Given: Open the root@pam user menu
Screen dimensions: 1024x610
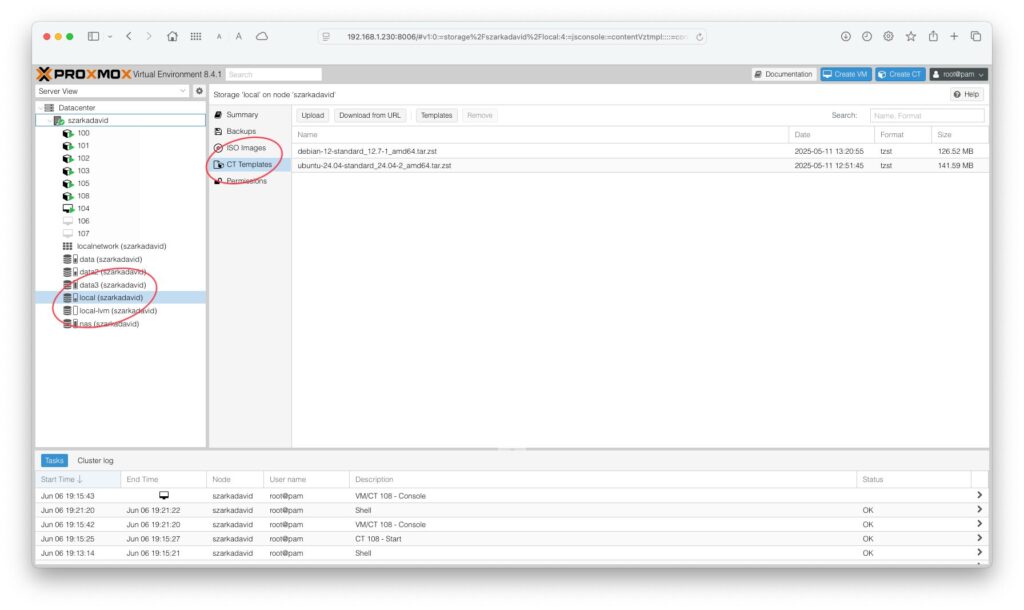Looking at the screenshot, I should [958, 74].
